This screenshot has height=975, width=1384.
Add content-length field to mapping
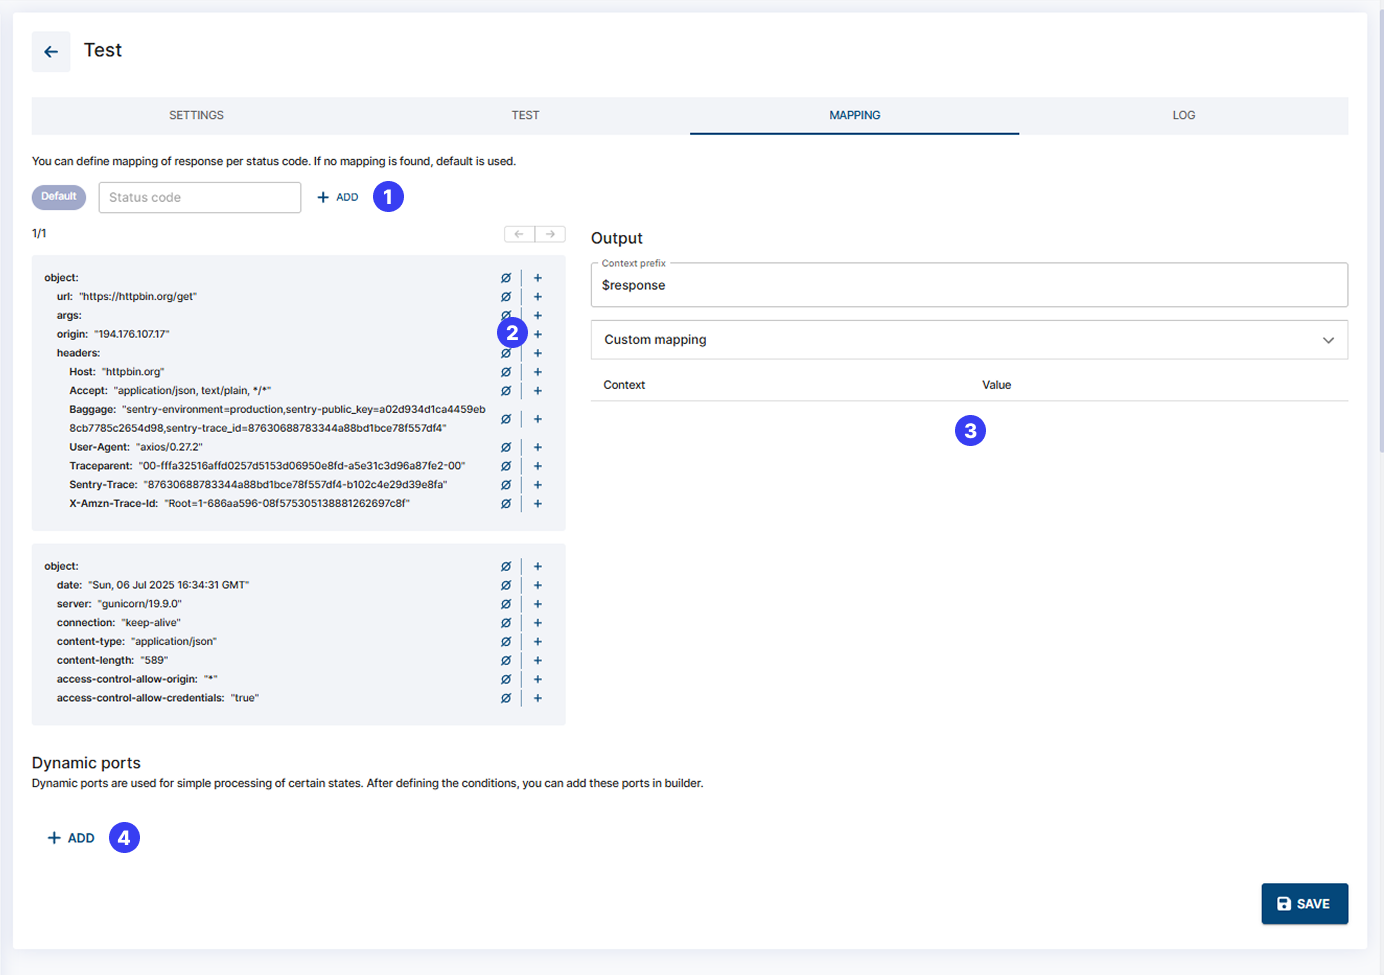click(x=537, y=660)
